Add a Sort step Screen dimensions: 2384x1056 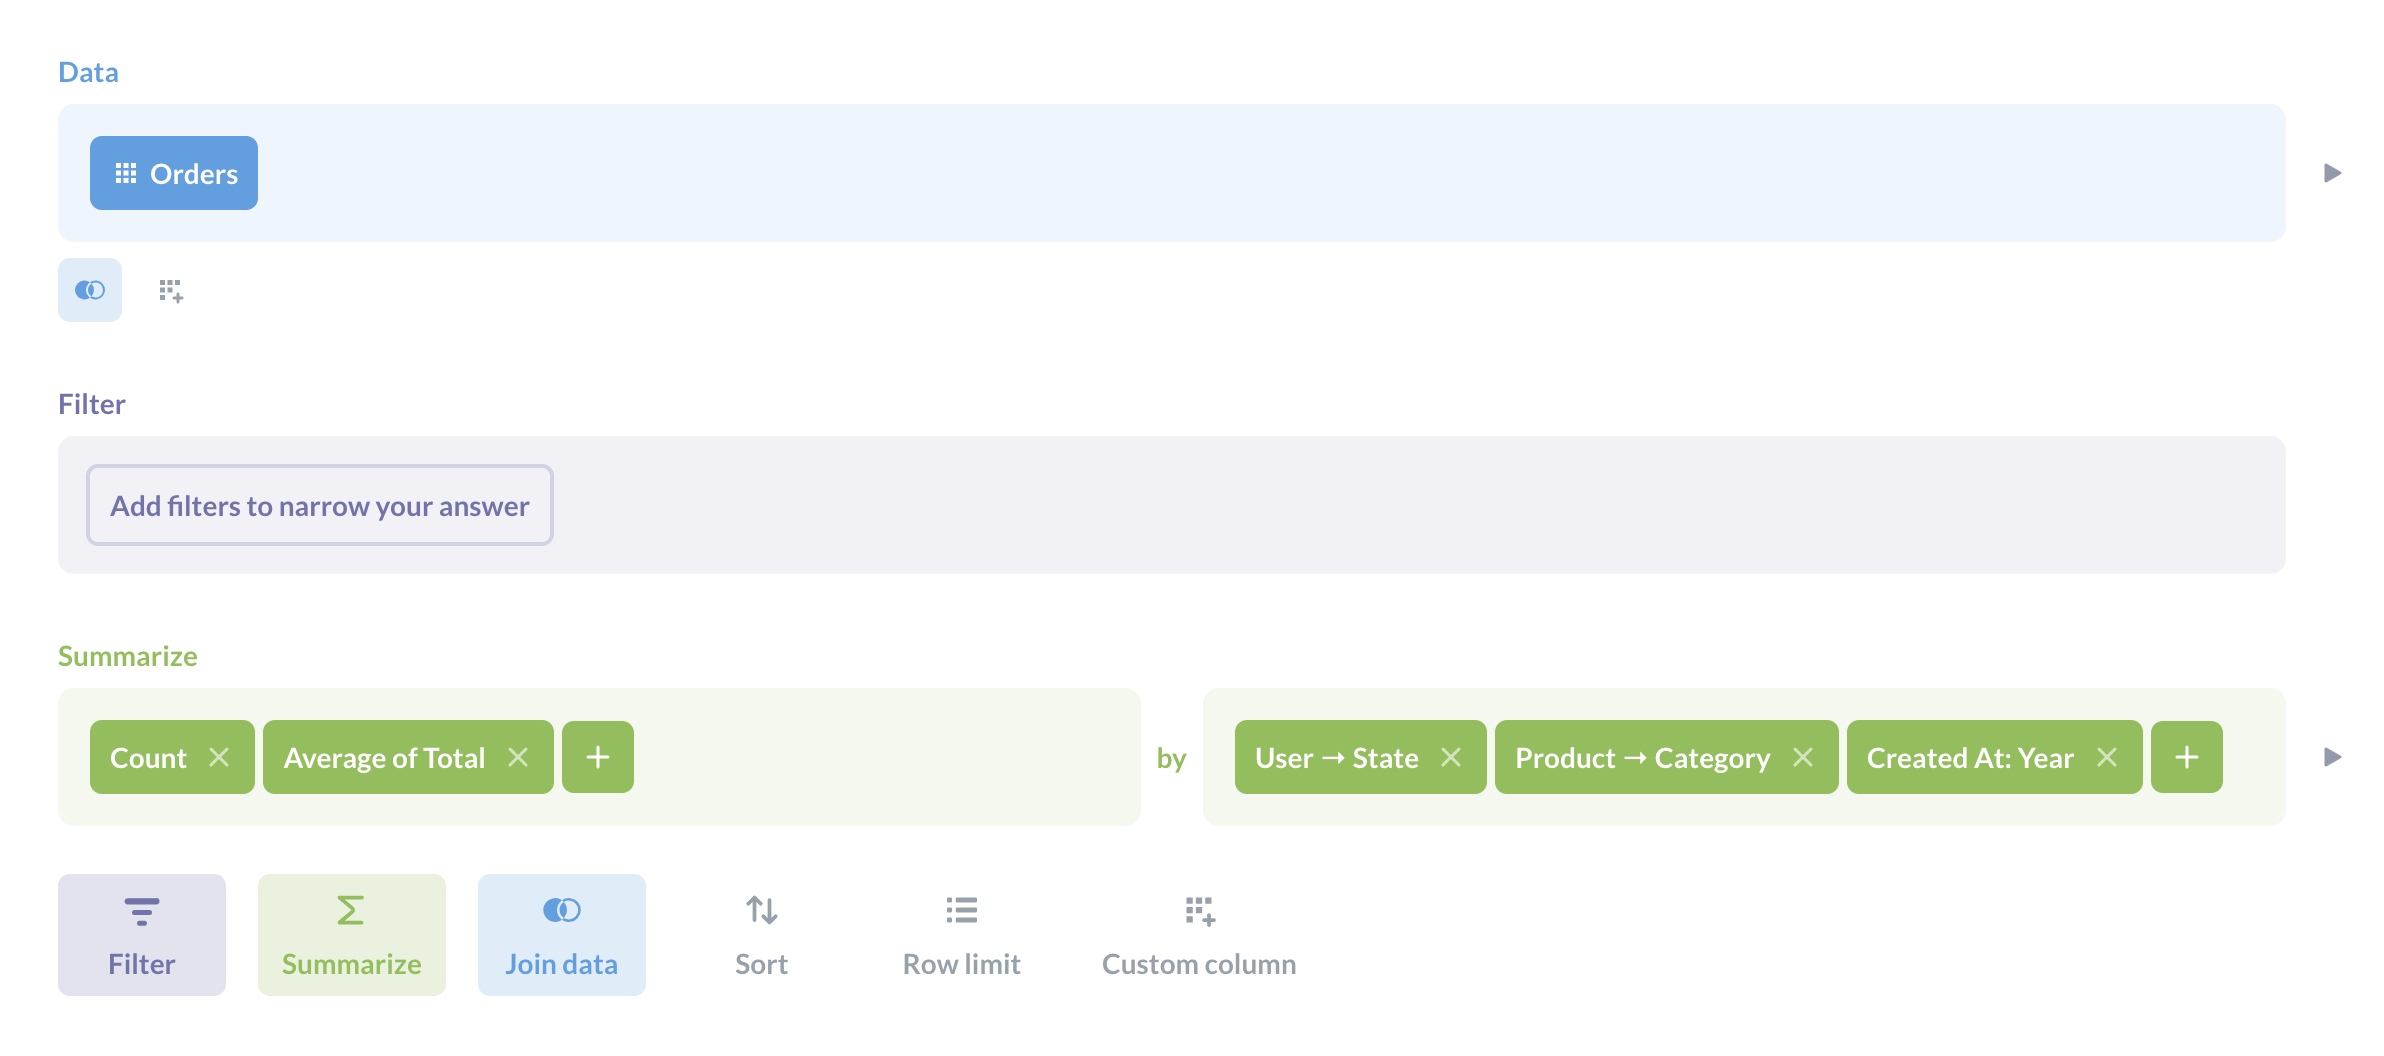pyautogui.click(x=761, y=934)
